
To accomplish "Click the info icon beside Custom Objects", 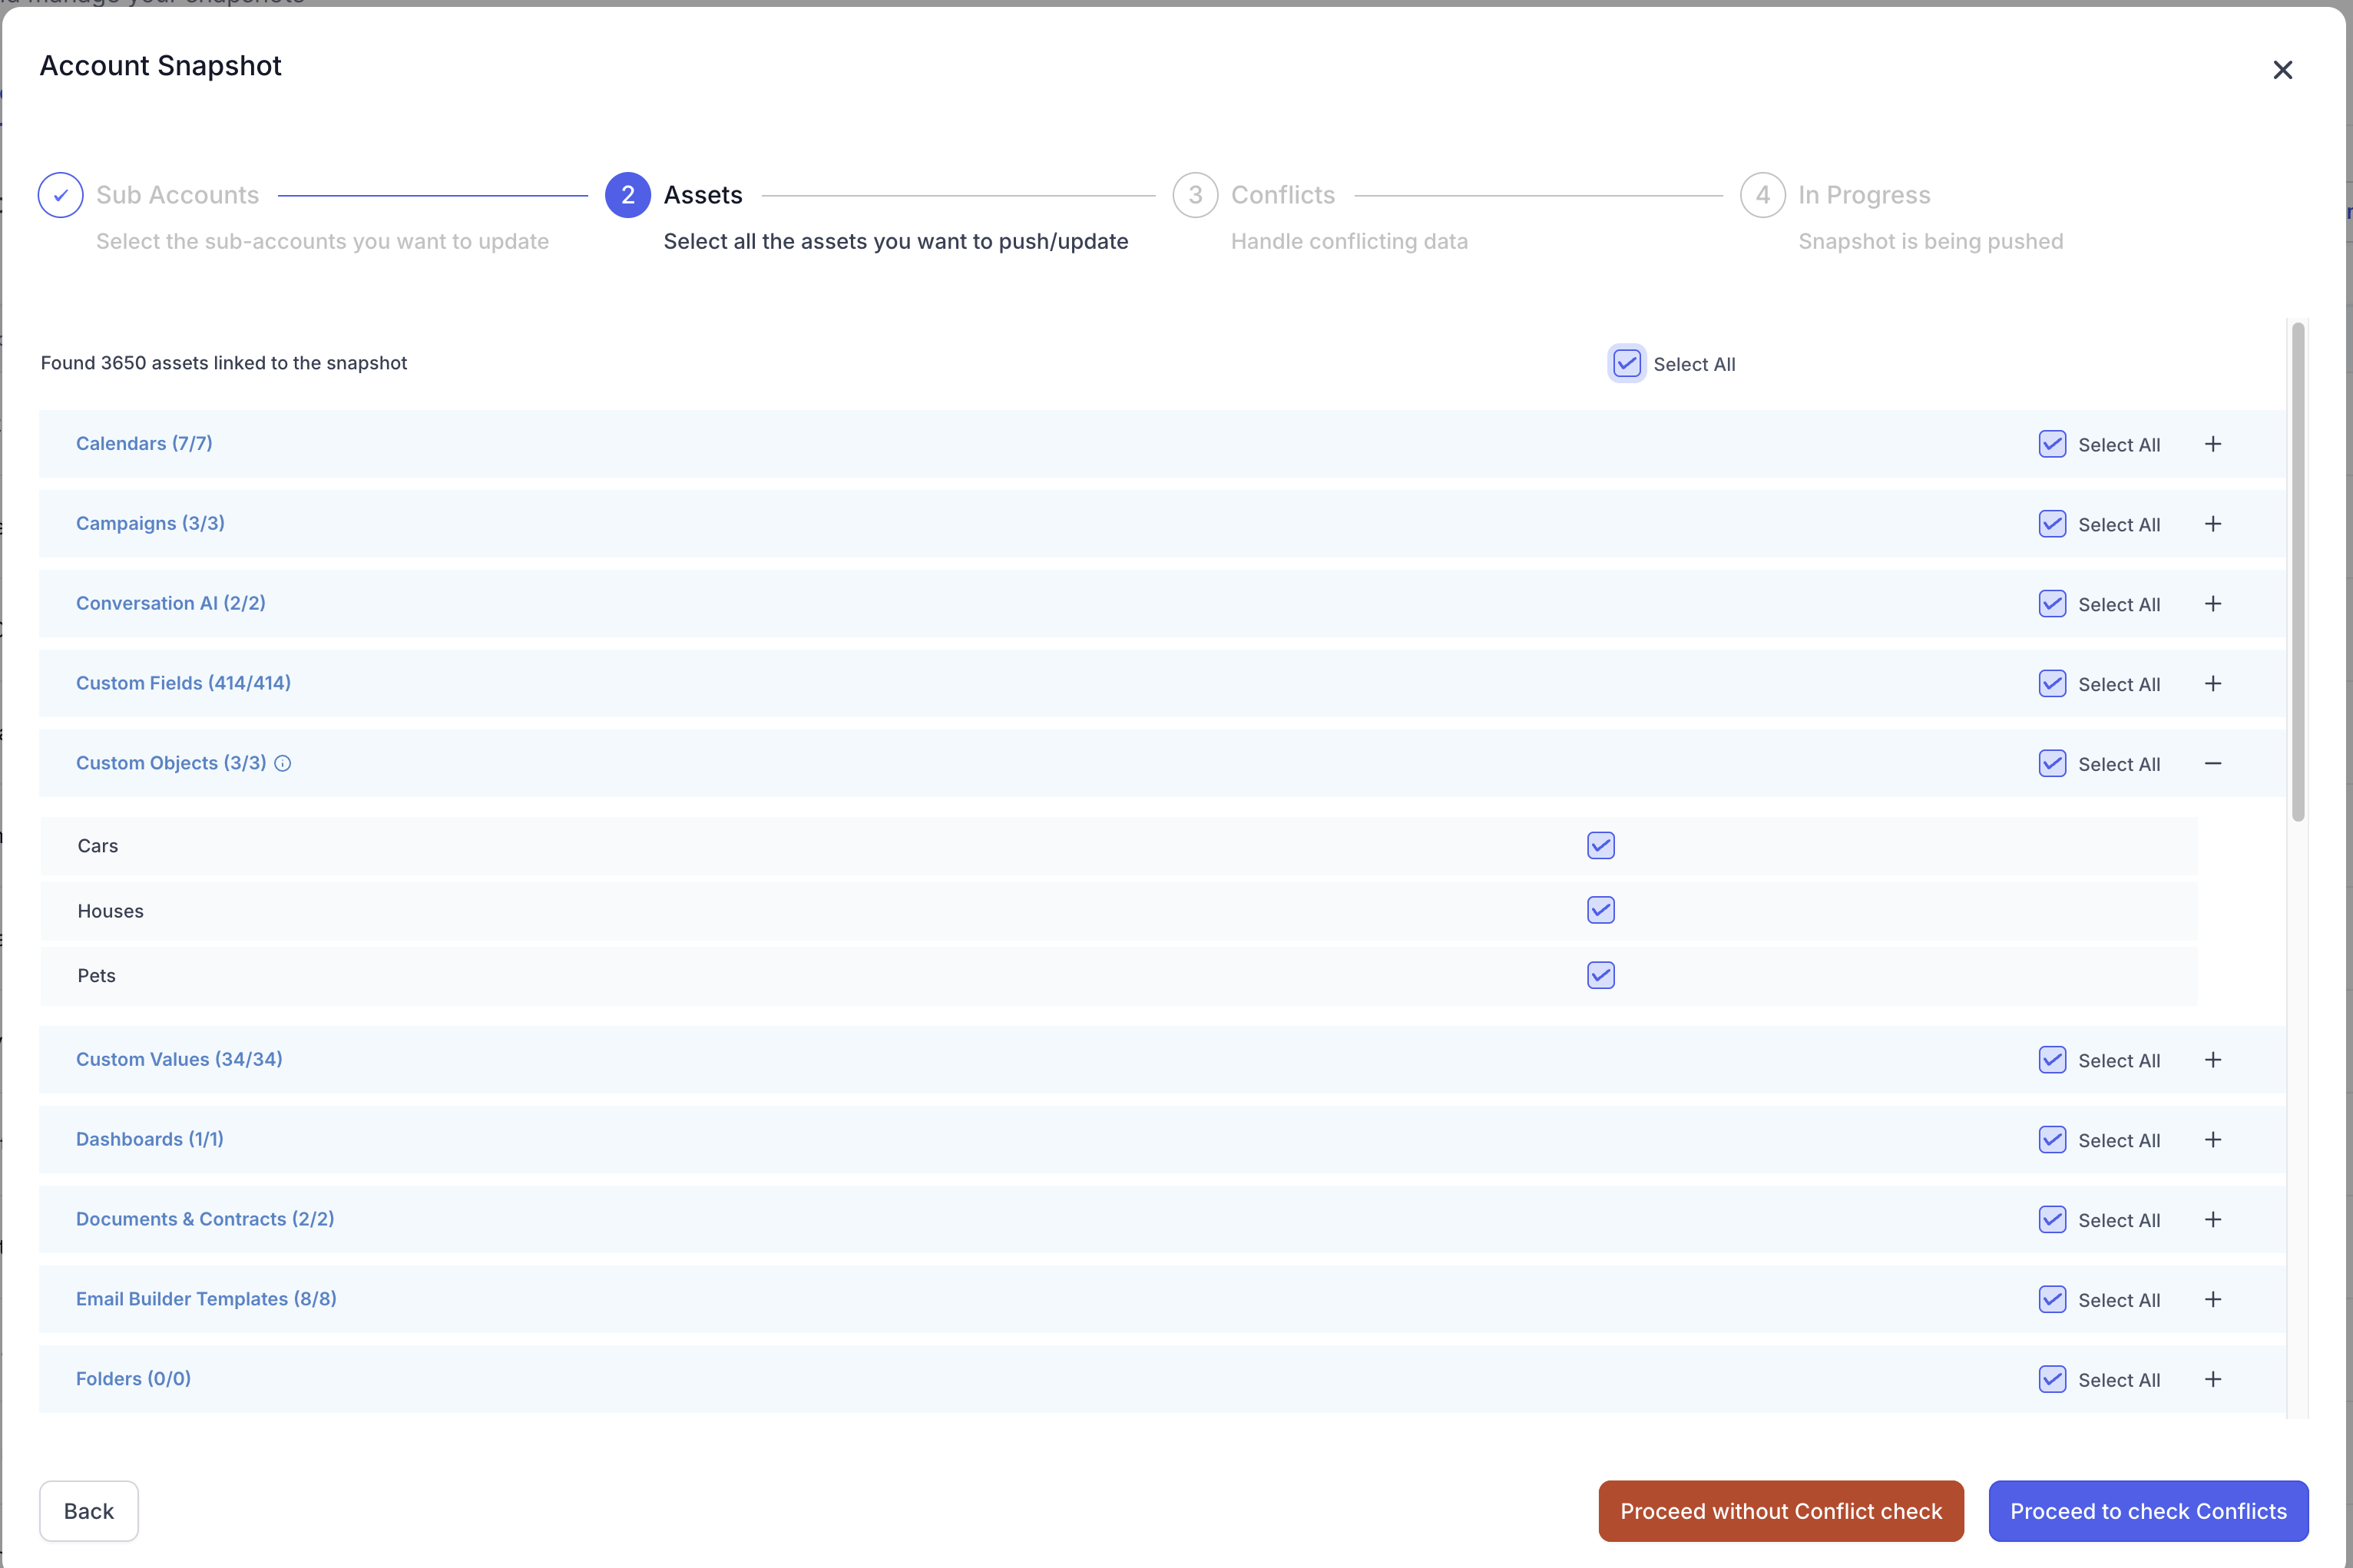I will pyautogui.click(x=283, y=764).
